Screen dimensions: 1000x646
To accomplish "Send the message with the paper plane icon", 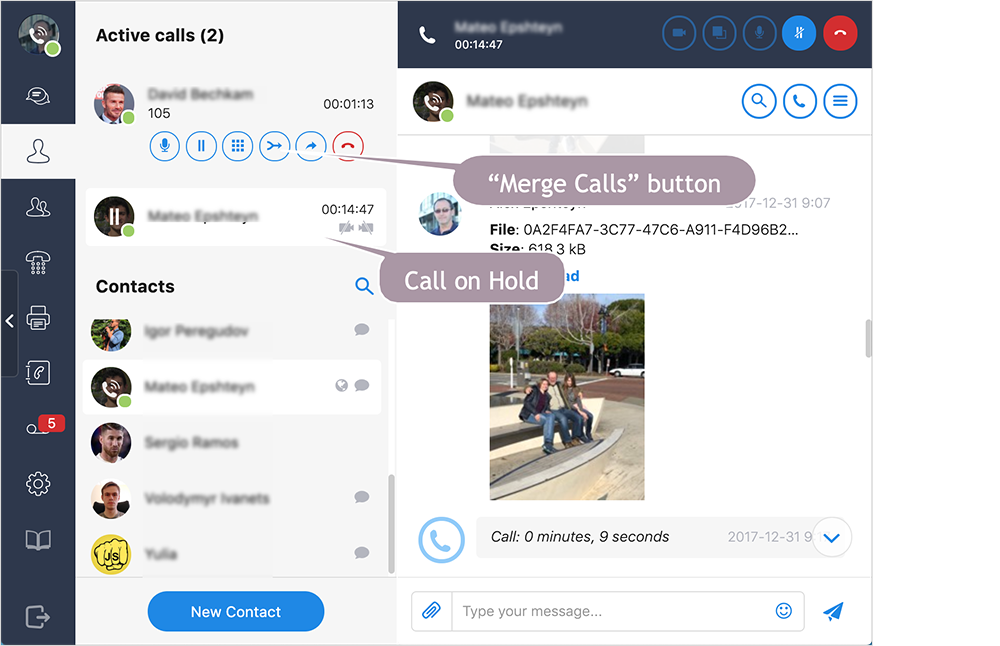I will [833, 611].
